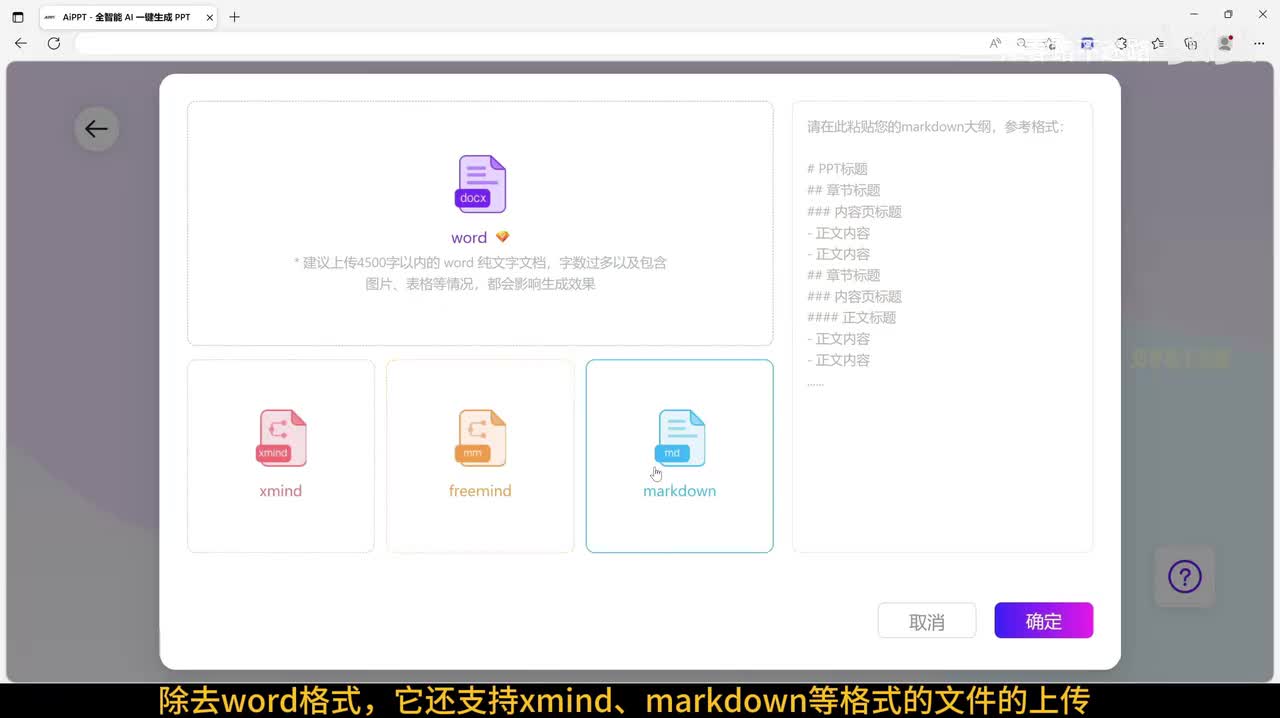Click the 取消 cancel button
1280x718 pixels.
pos(926,621)
